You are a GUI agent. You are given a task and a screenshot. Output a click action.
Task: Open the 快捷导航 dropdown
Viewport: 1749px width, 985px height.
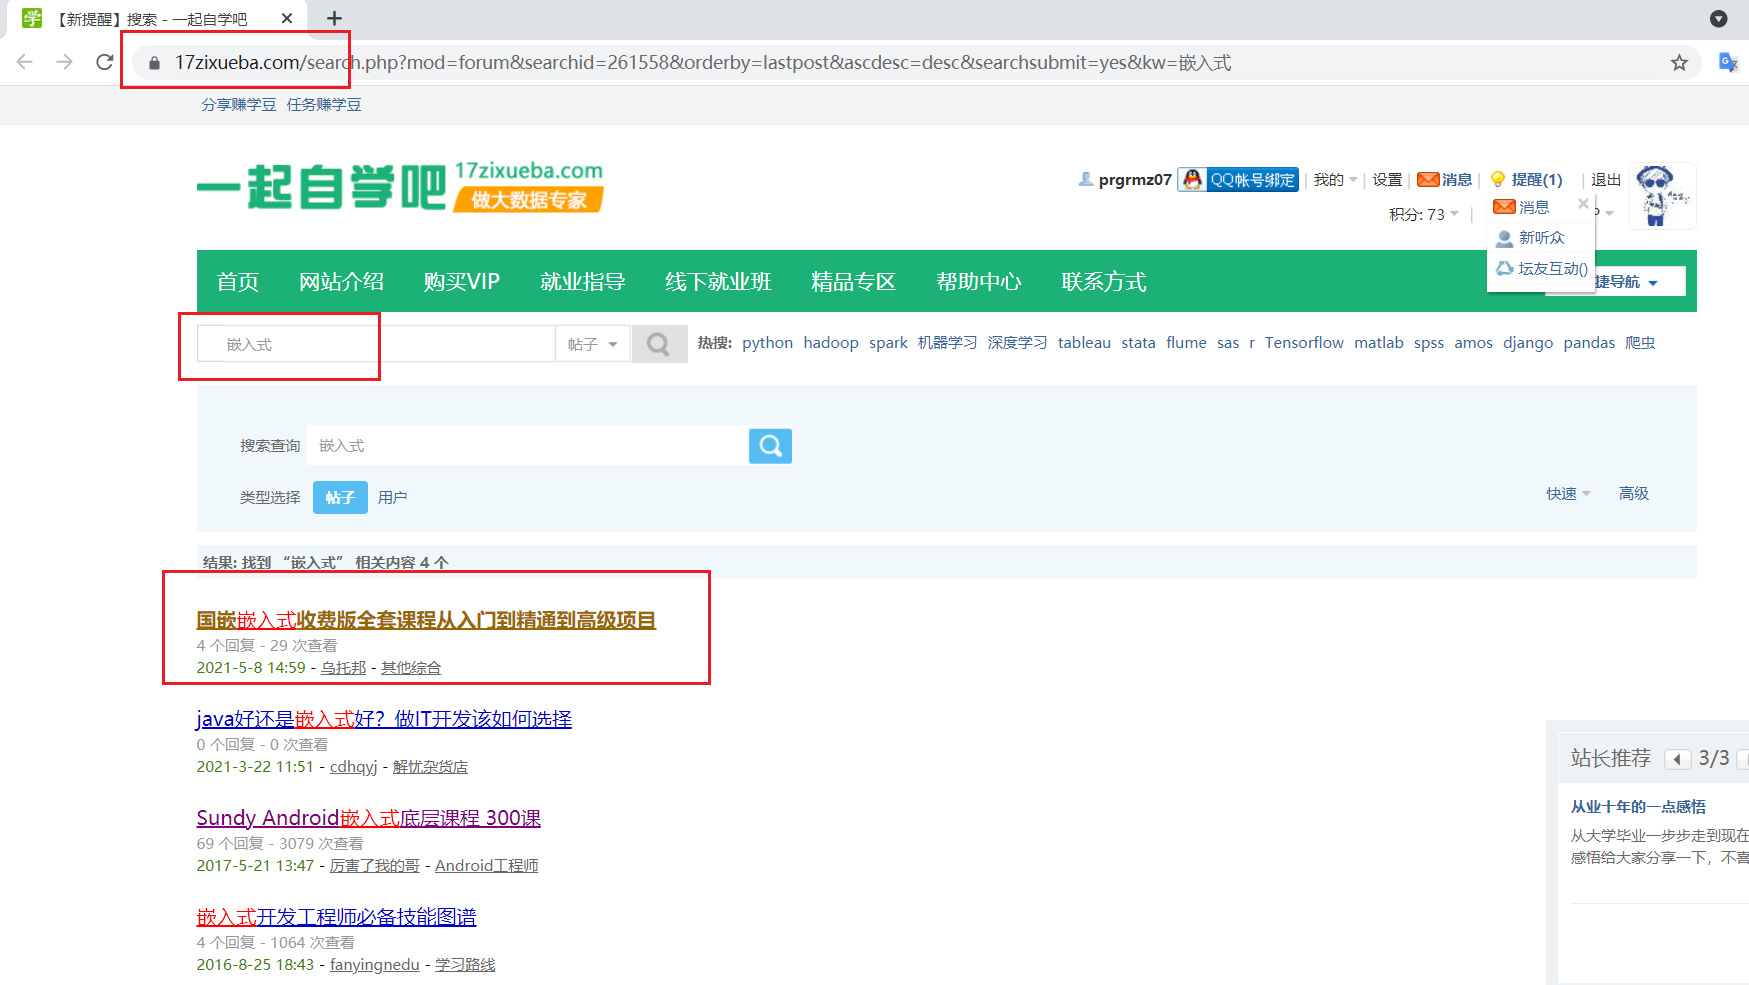coord(1625,282)
